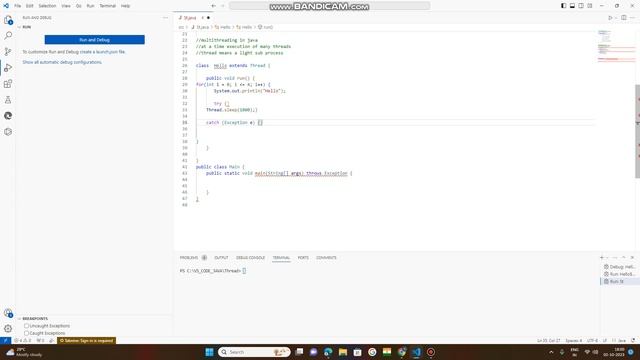Open the View menu
This screenshot has height=360, width=640.
pyautogui.click(x=66, y=6)
